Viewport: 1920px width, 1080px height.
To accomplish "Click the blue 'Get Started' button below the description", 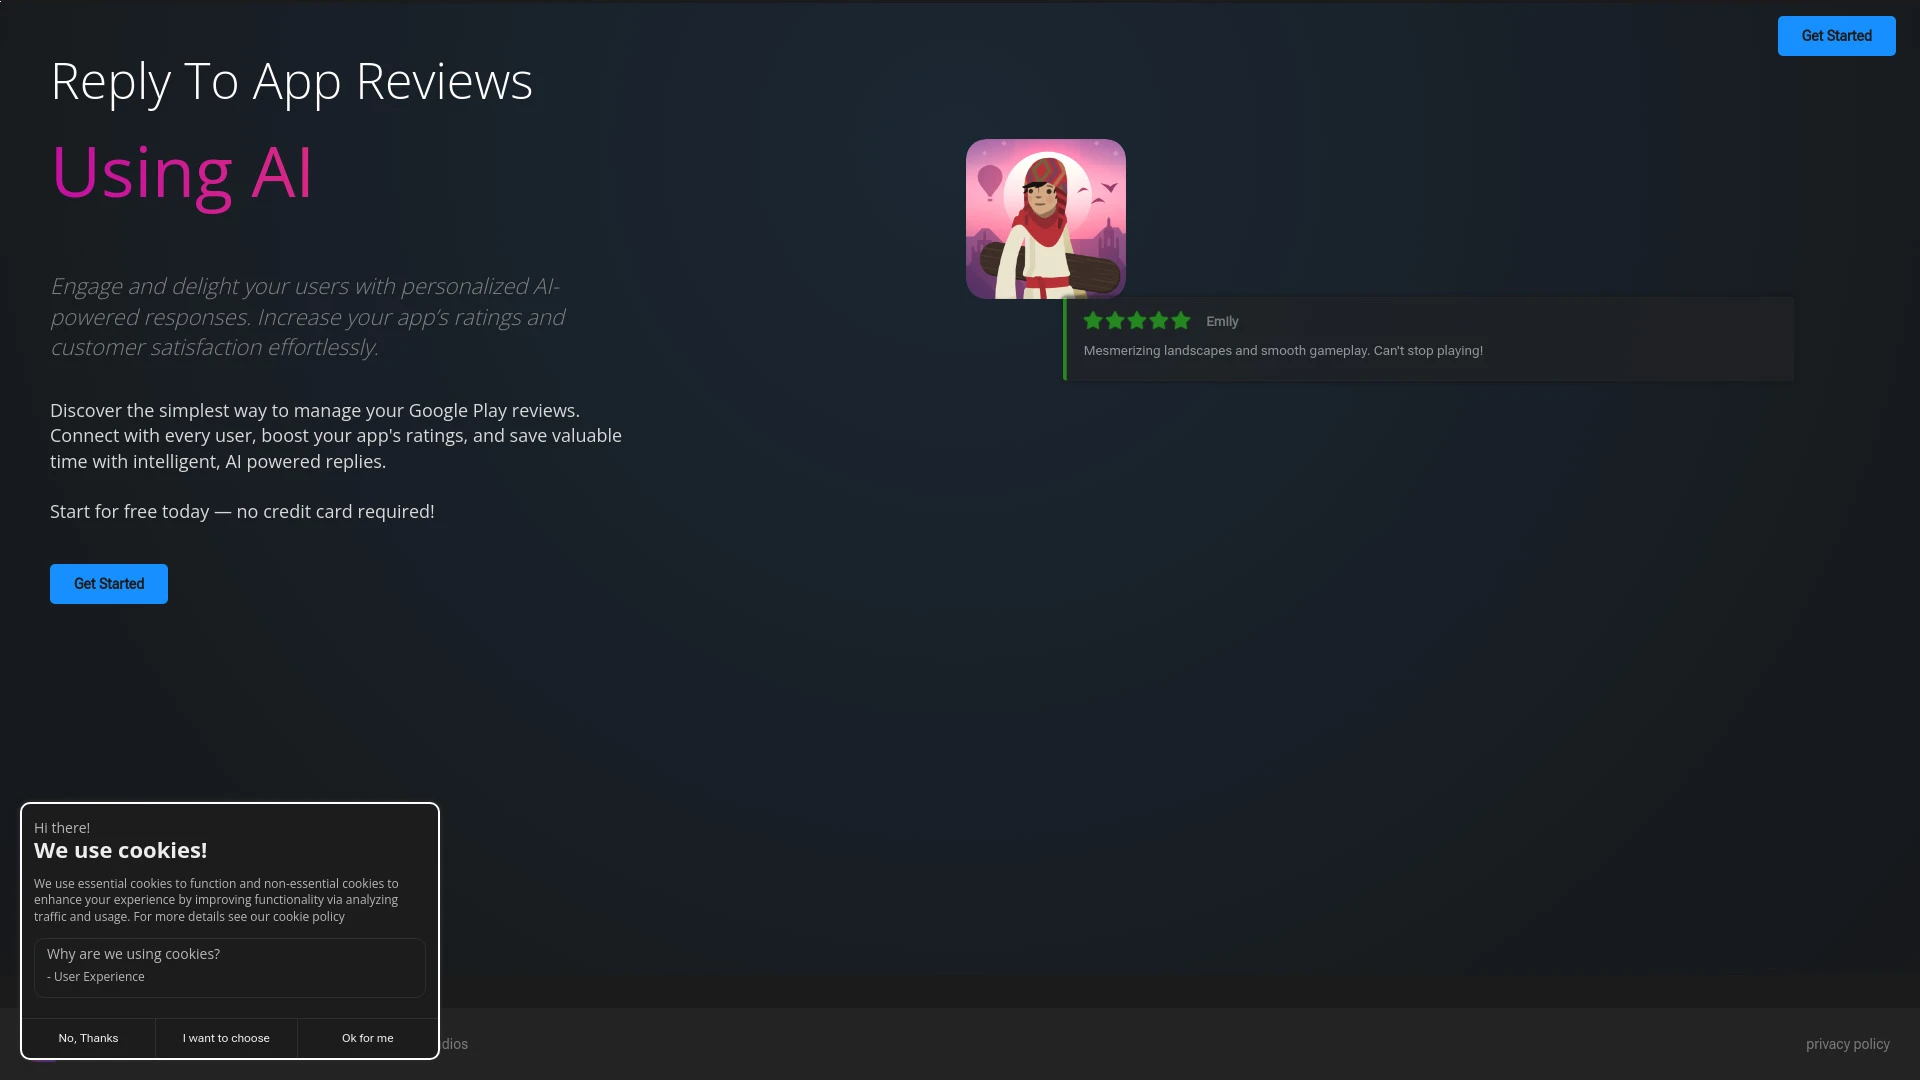I will click(108, 583).
